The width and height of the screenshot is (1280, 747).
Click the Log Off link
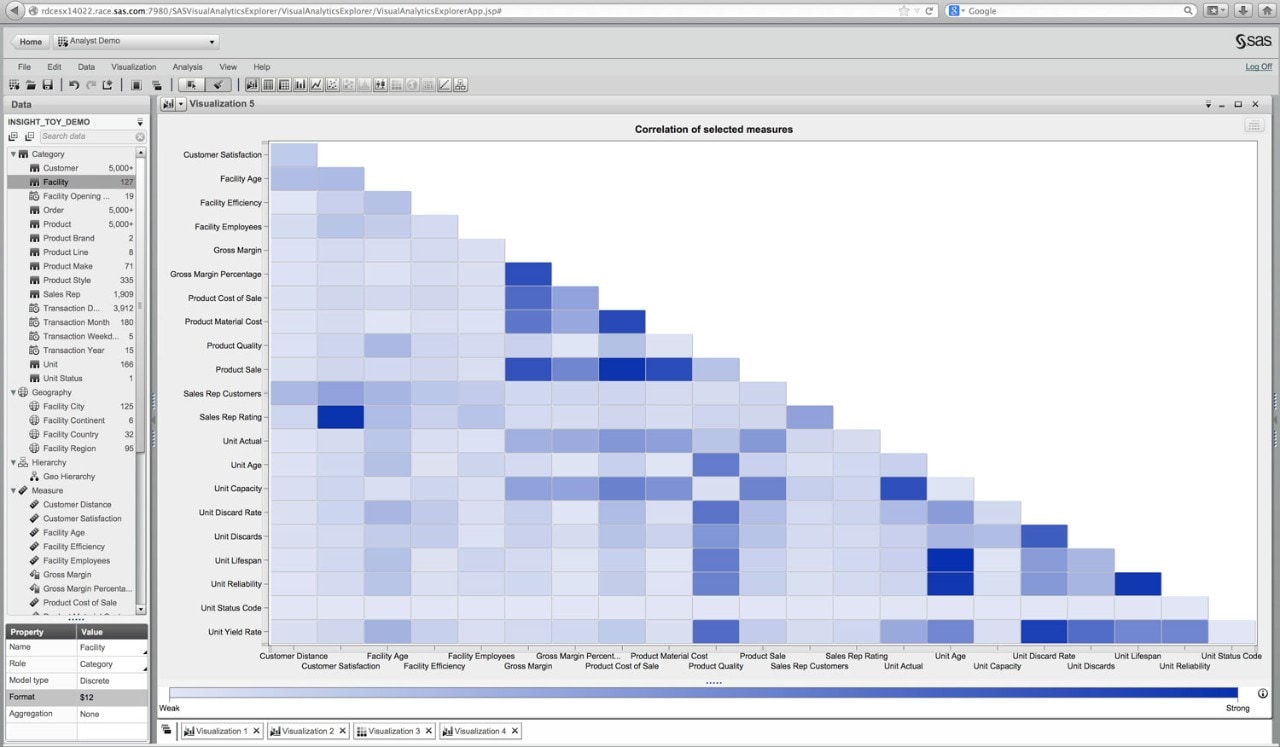(x=1258, y=67)
